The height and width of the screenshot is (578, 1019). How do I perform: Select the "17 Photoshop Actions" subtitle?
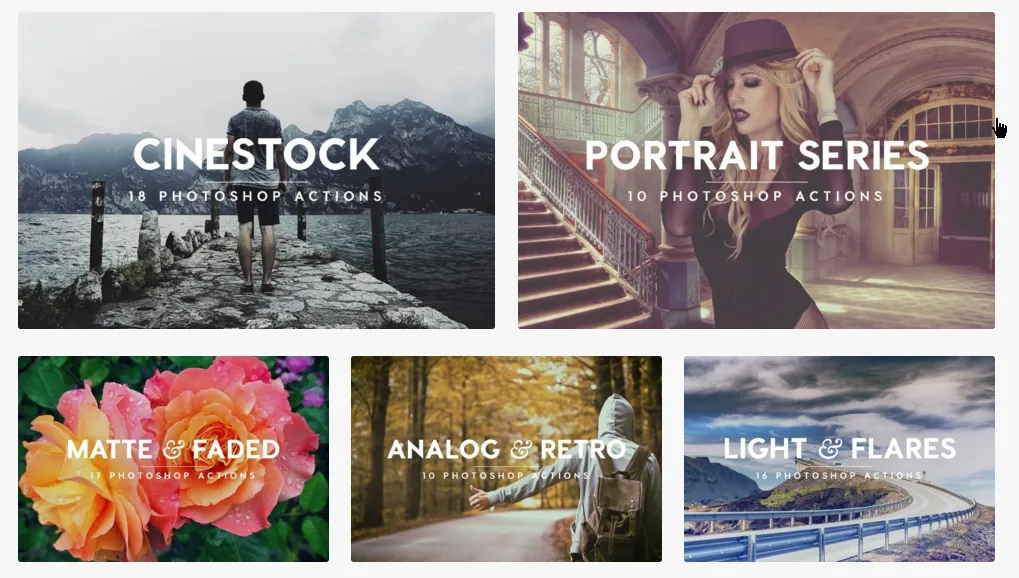(x=173, y=475)
